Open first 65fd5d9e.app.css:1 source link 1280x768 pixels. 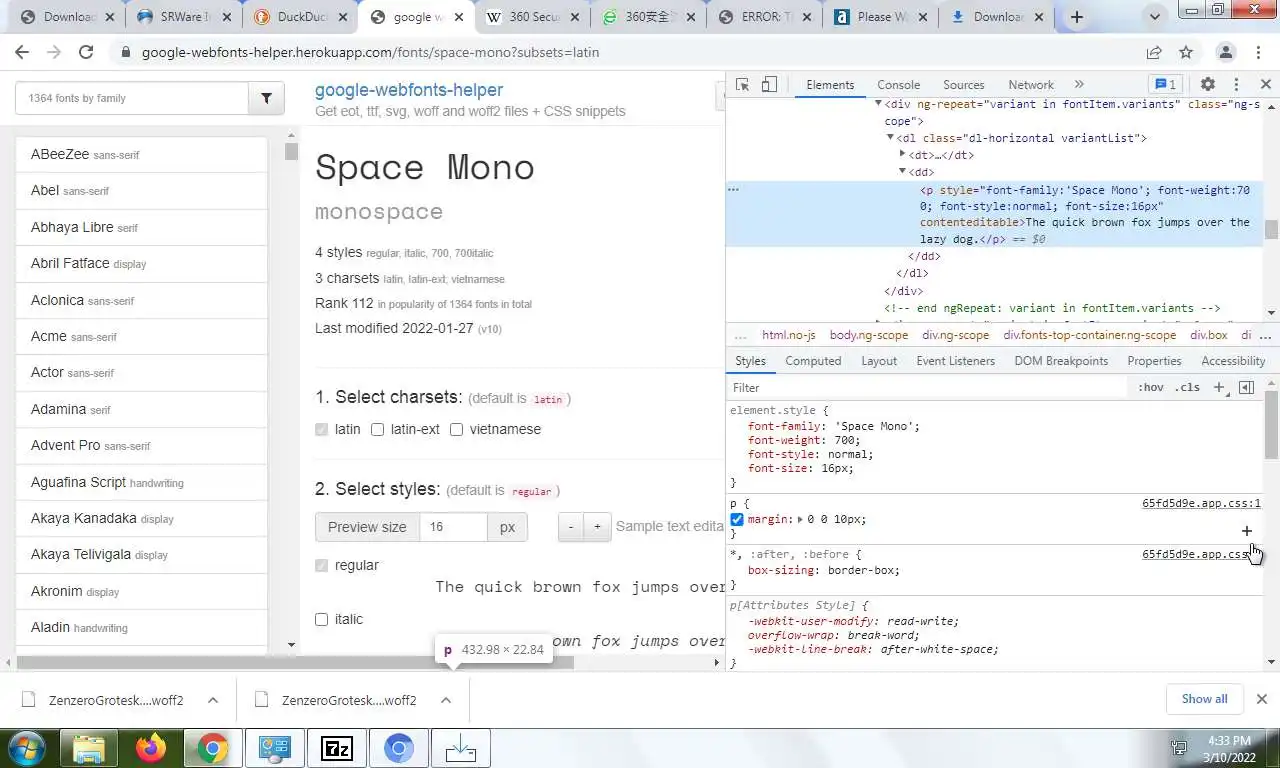1201,504
